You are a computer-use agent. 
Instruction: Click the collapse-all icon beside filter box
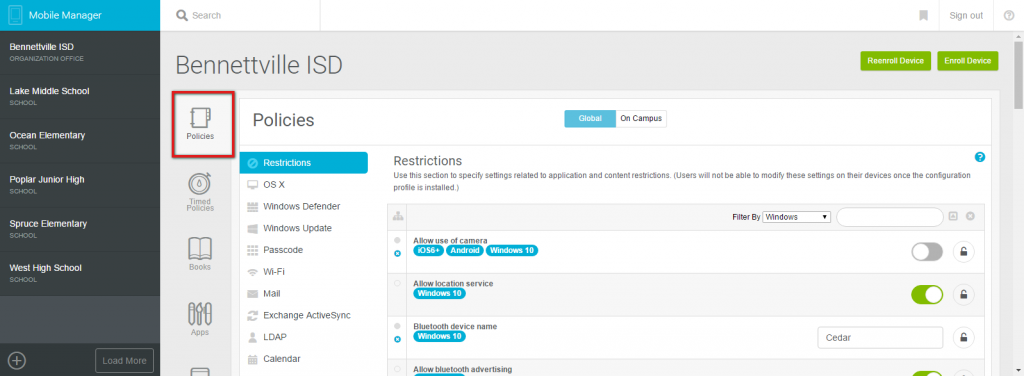coord(953,216)
